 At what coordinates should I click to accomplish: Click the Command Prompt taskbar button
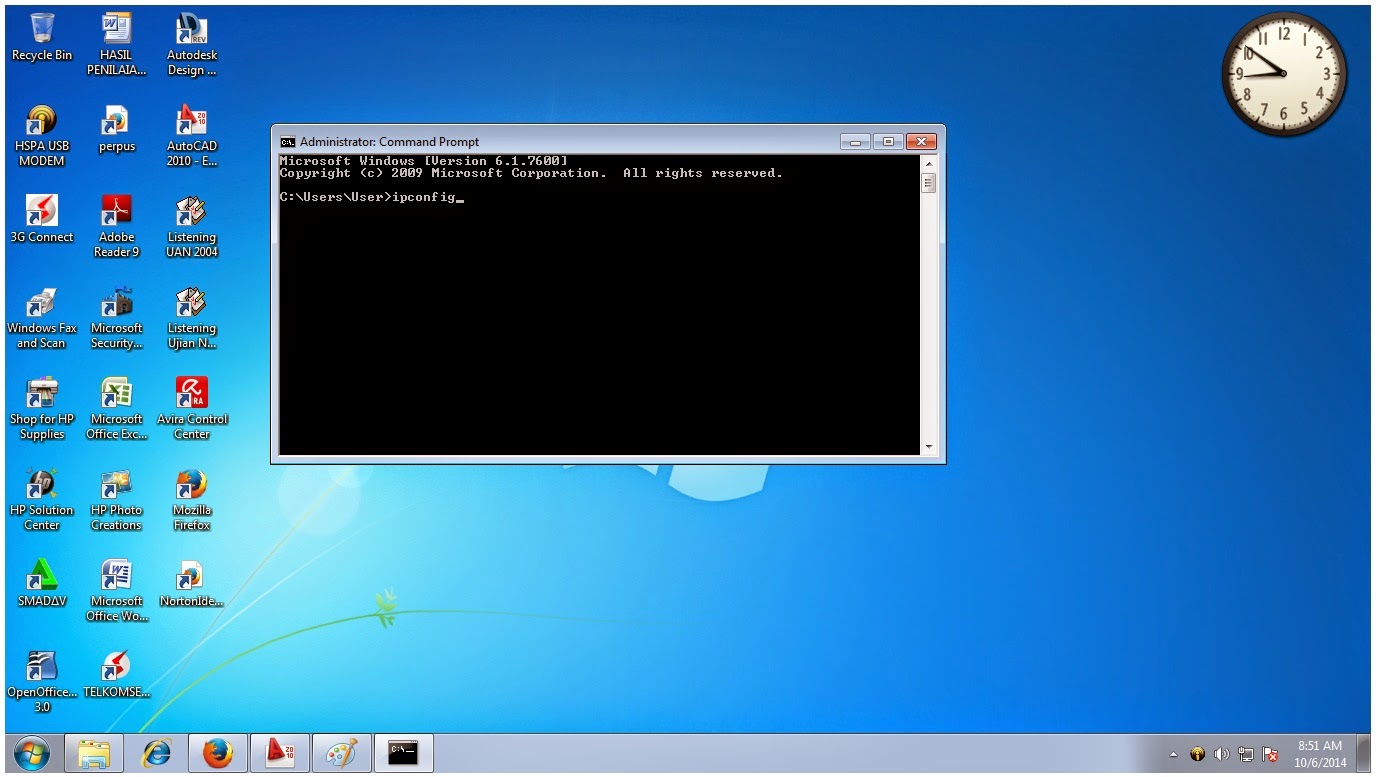pyautogui.click(x=404, y=753)
